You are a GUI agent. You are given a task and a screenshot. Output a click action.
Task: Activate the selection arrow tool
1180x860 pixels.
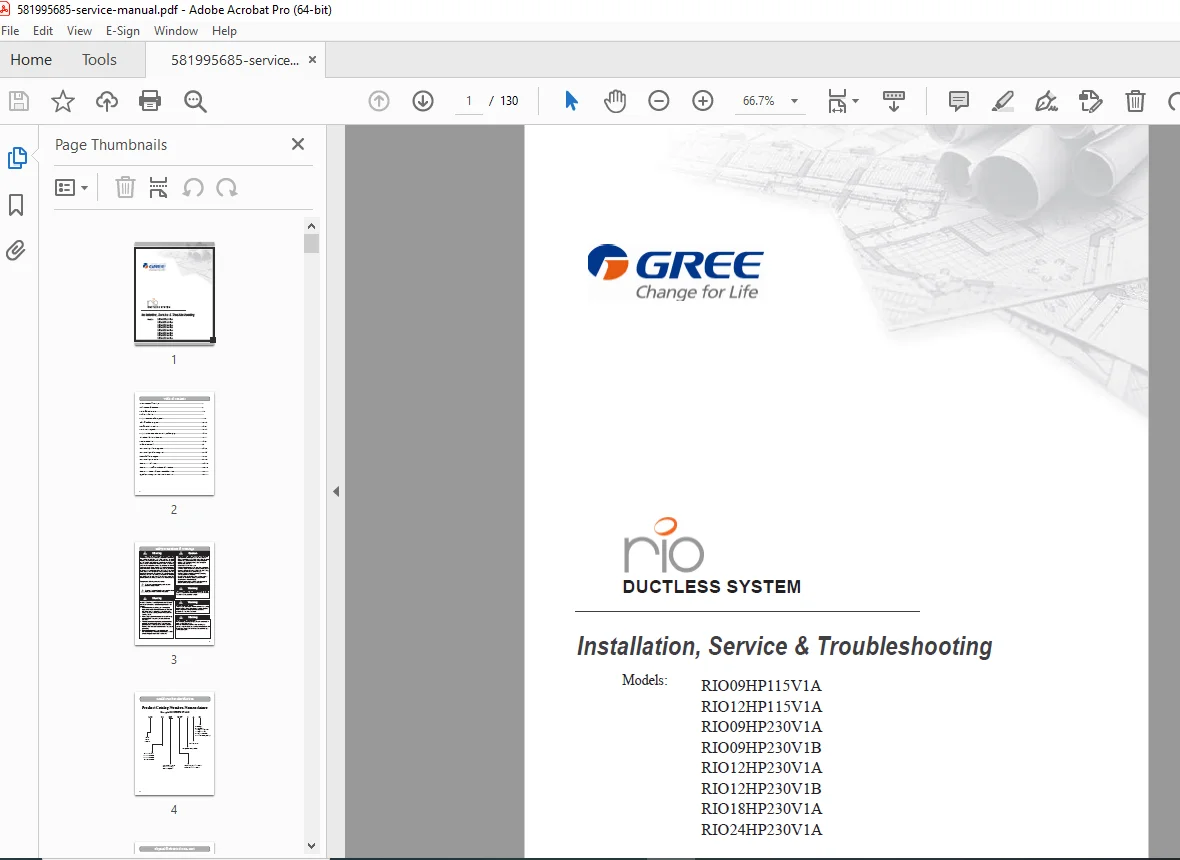pos(571,101)
